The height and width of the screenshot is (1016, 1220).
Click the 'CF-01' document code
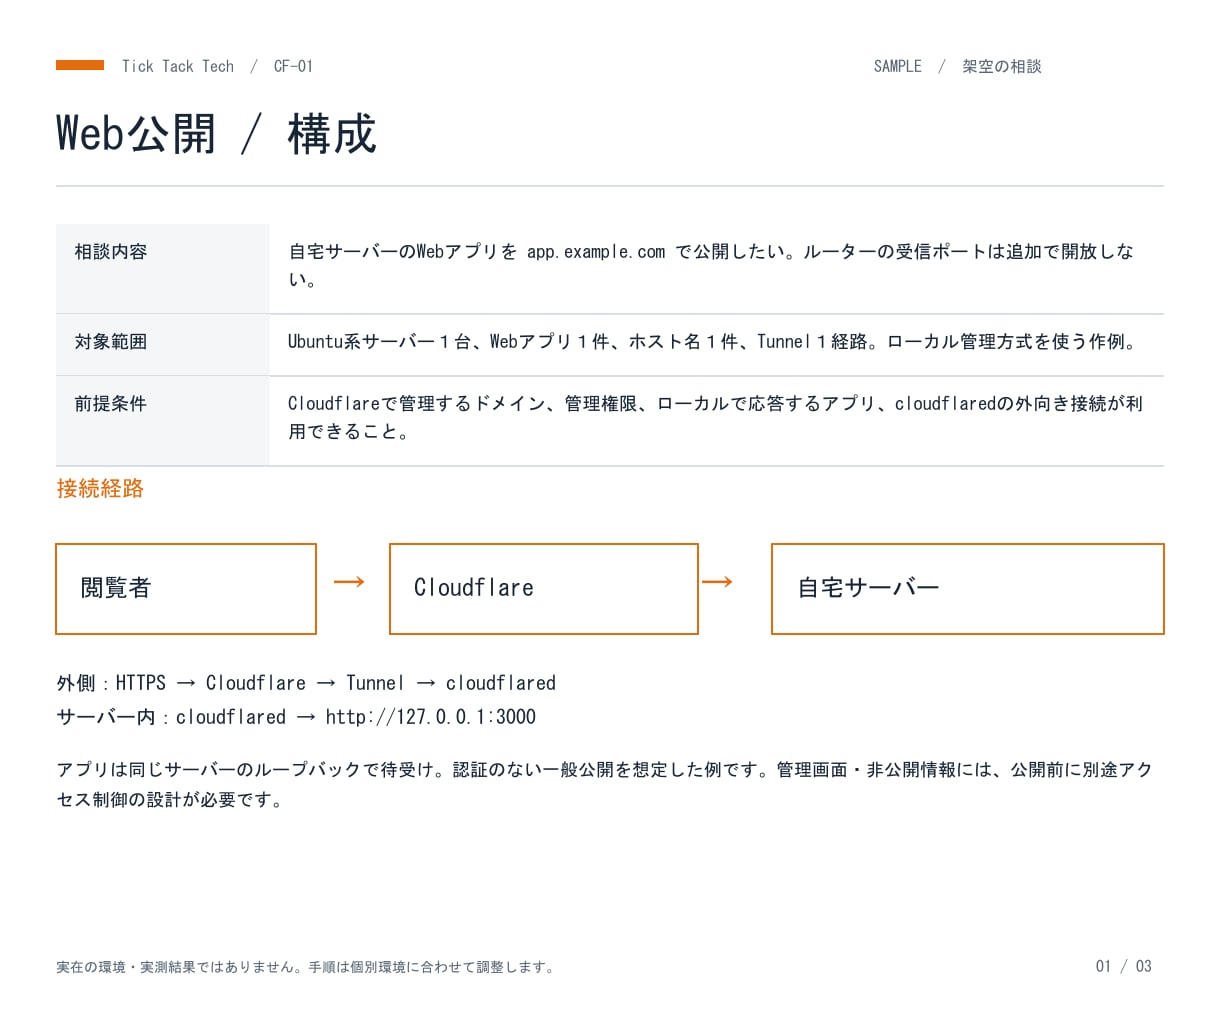[x=293, y=66]
